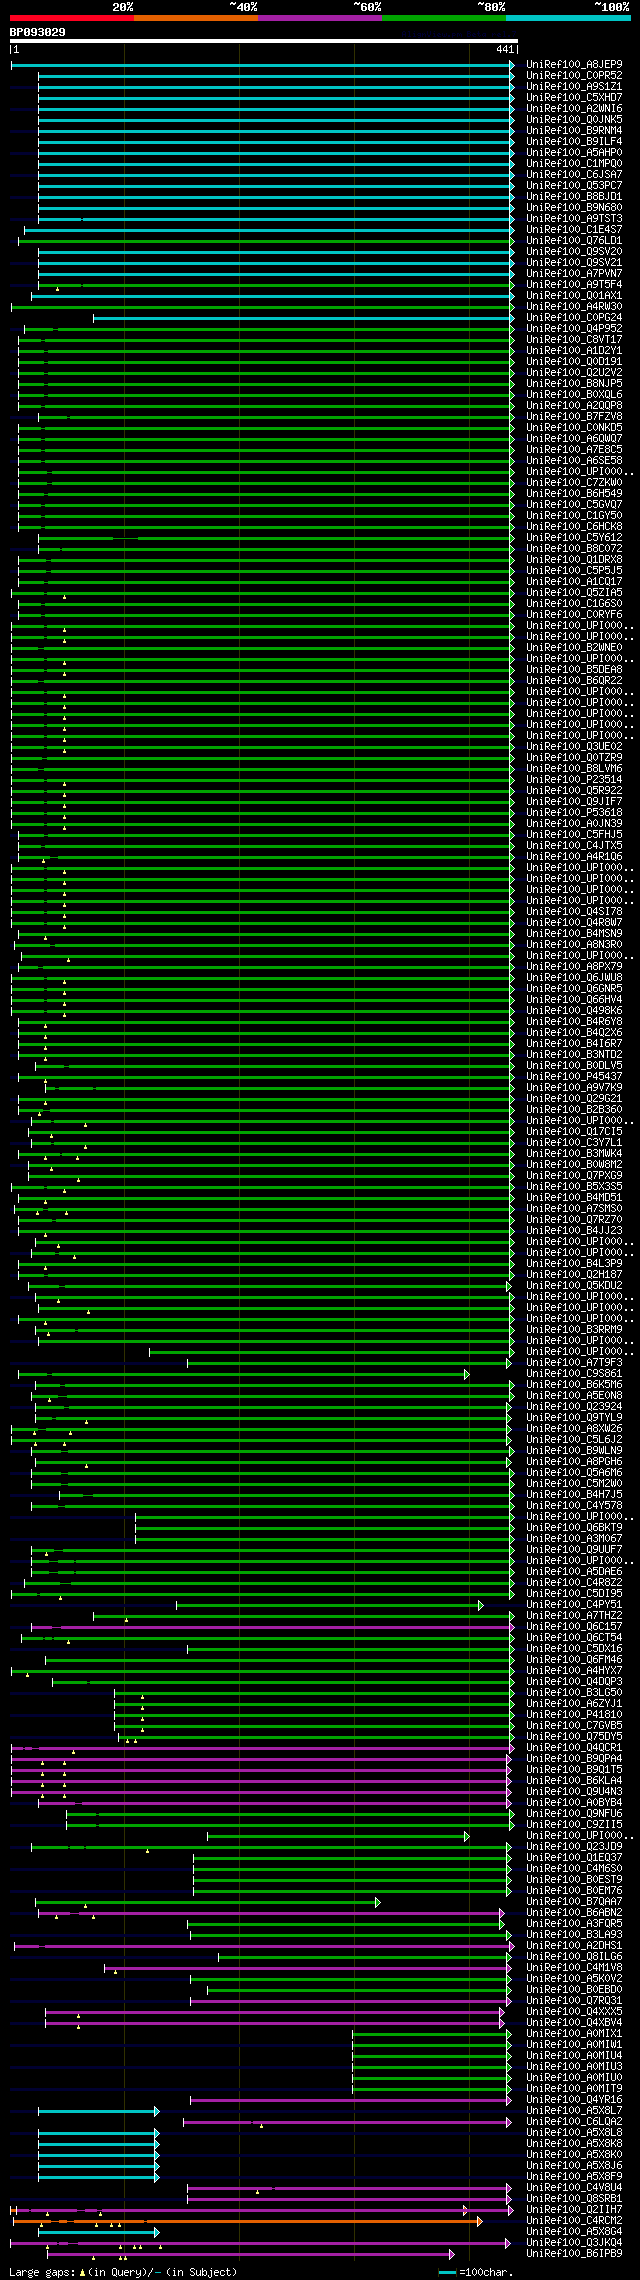
Task: Click label UniRef100_C4RCM2
Action: pyautogui.click(x=574, y=2221)
